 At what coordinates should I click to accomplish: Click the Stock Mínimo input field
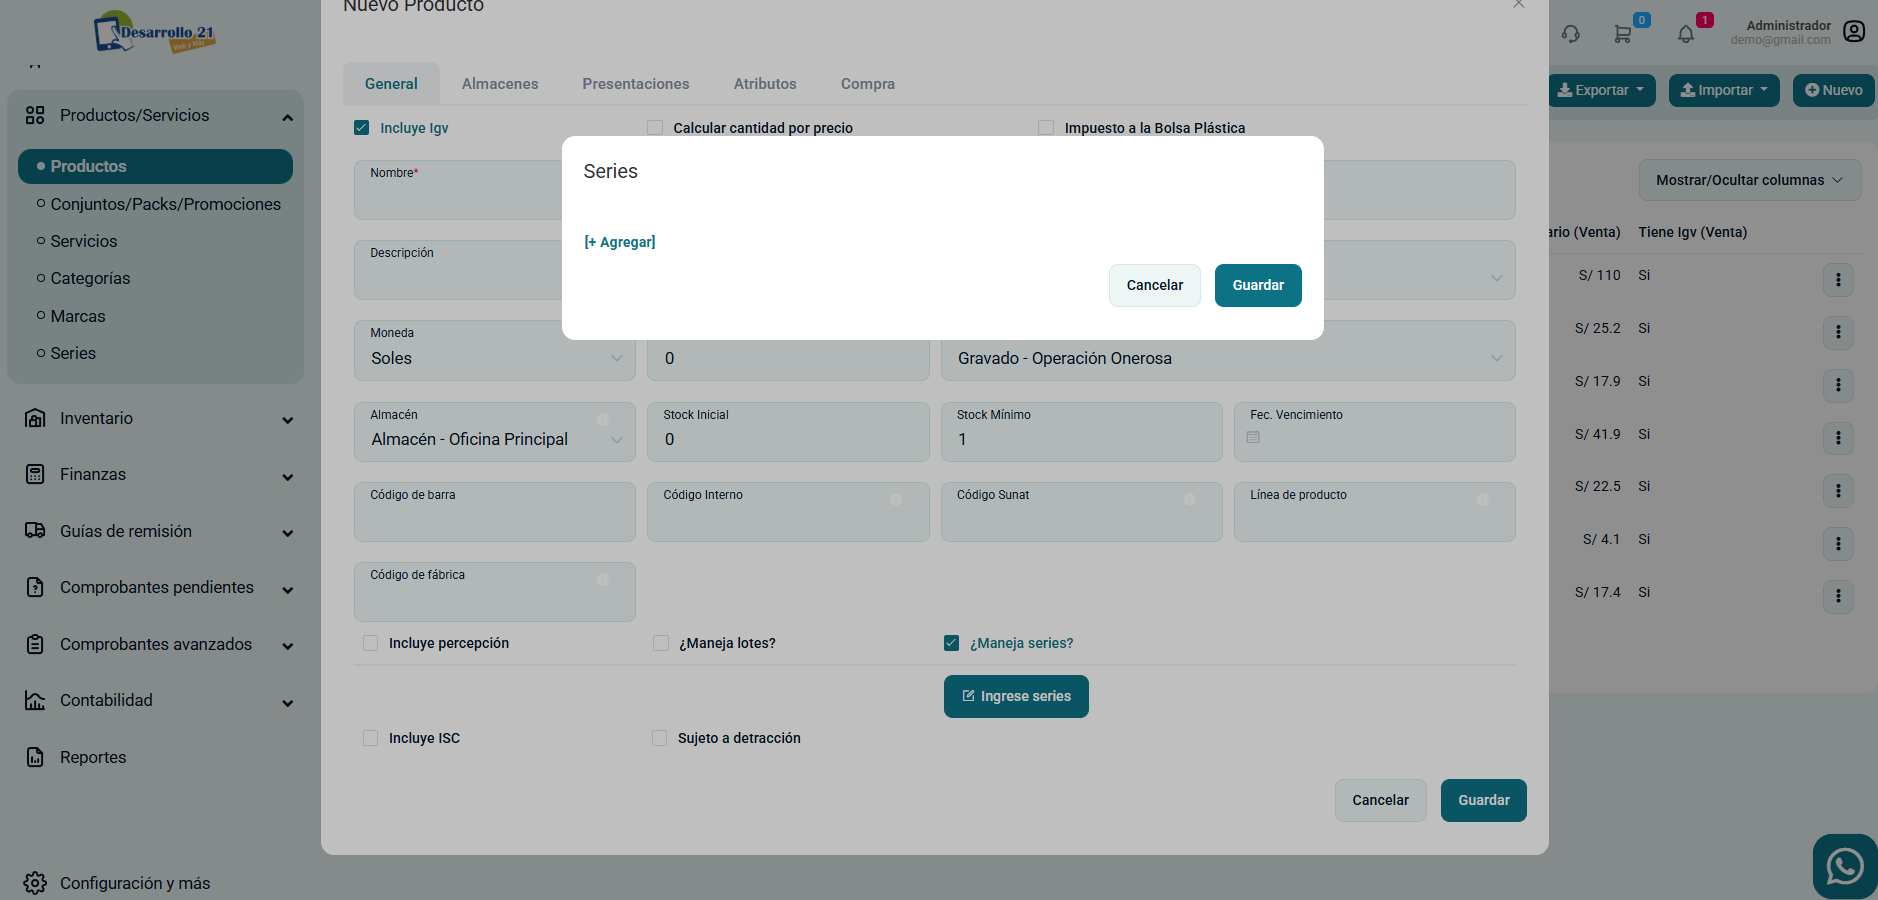[1080, 439]
